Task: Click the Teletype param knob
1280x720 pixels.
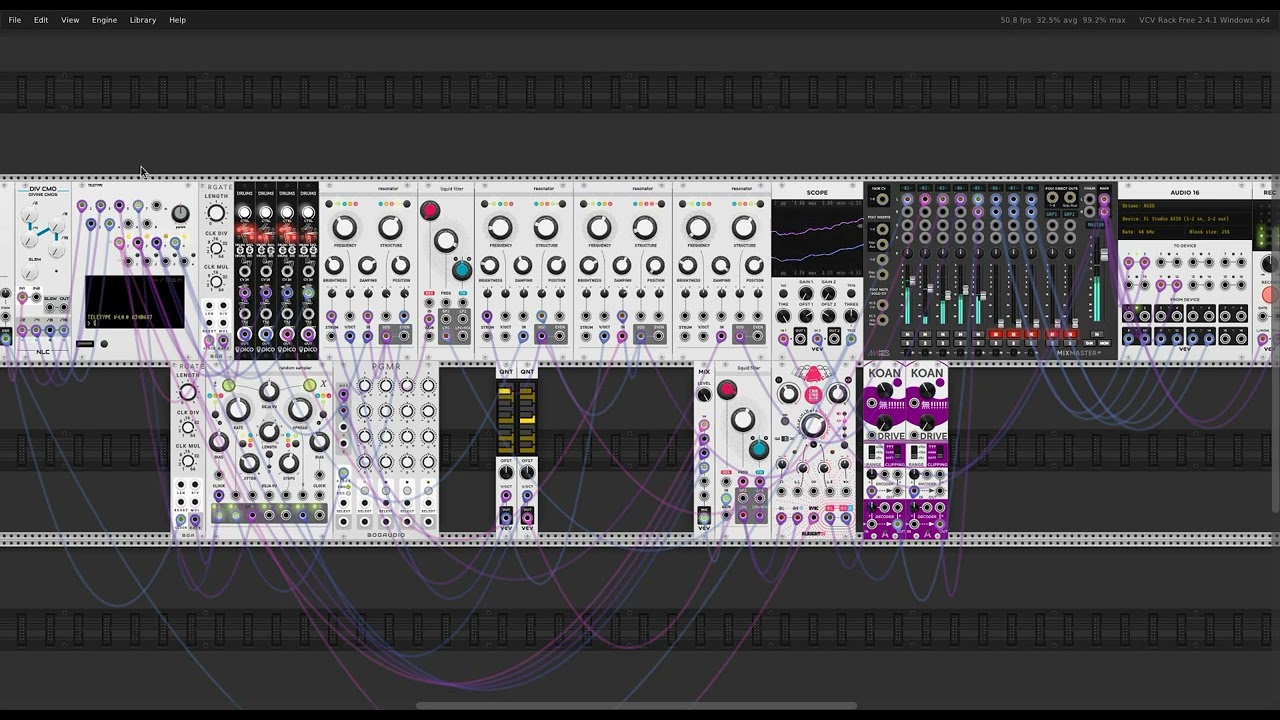Action: (x=180, y=213)
